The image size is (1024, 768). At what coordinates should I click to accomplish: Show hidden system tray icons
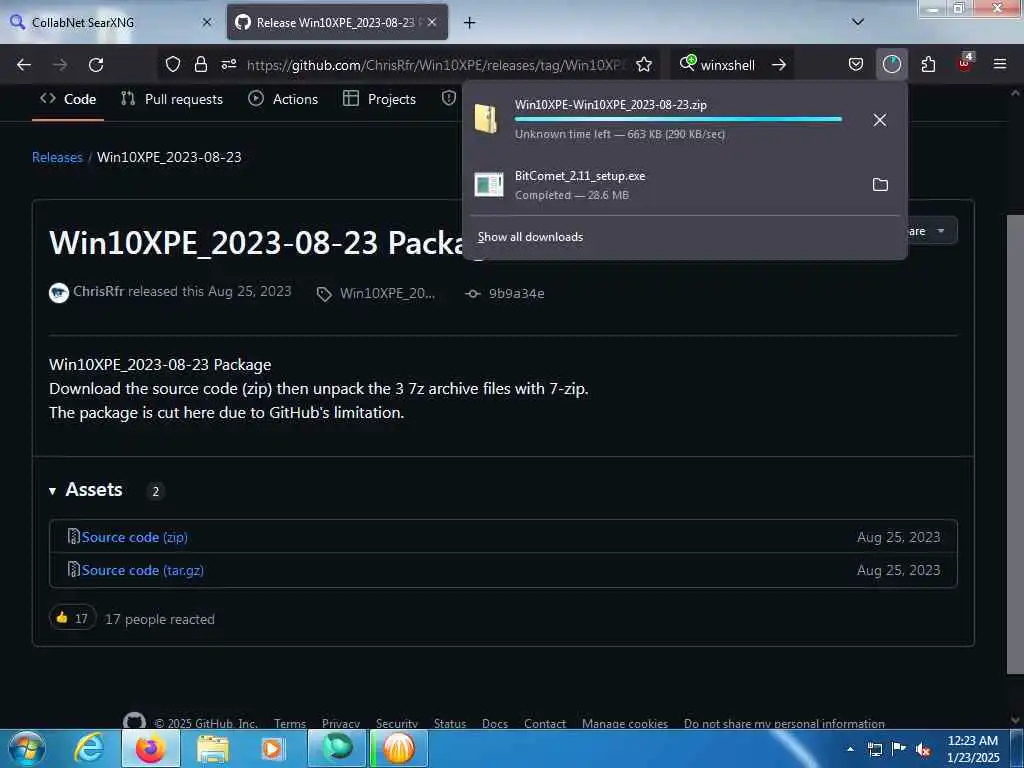pos(850,749)
